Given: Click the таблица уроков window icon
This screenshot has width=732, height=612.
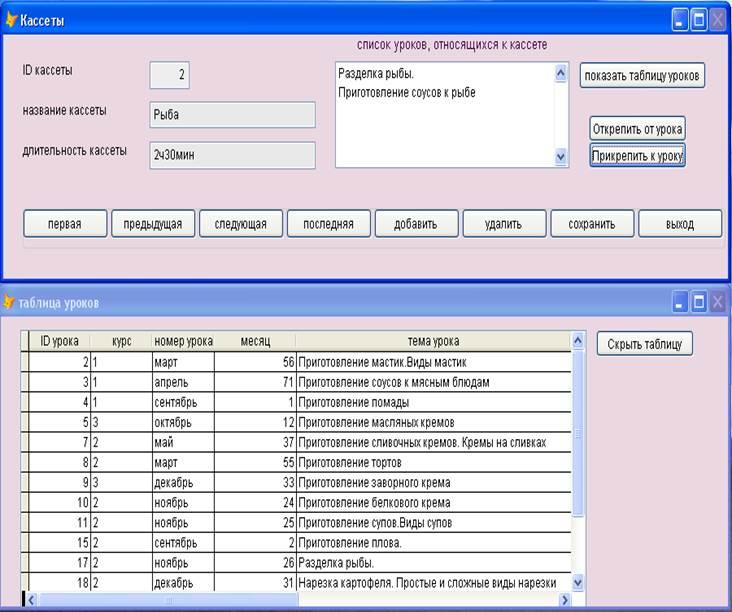Looking at the screenshot, I should point(10,302).
